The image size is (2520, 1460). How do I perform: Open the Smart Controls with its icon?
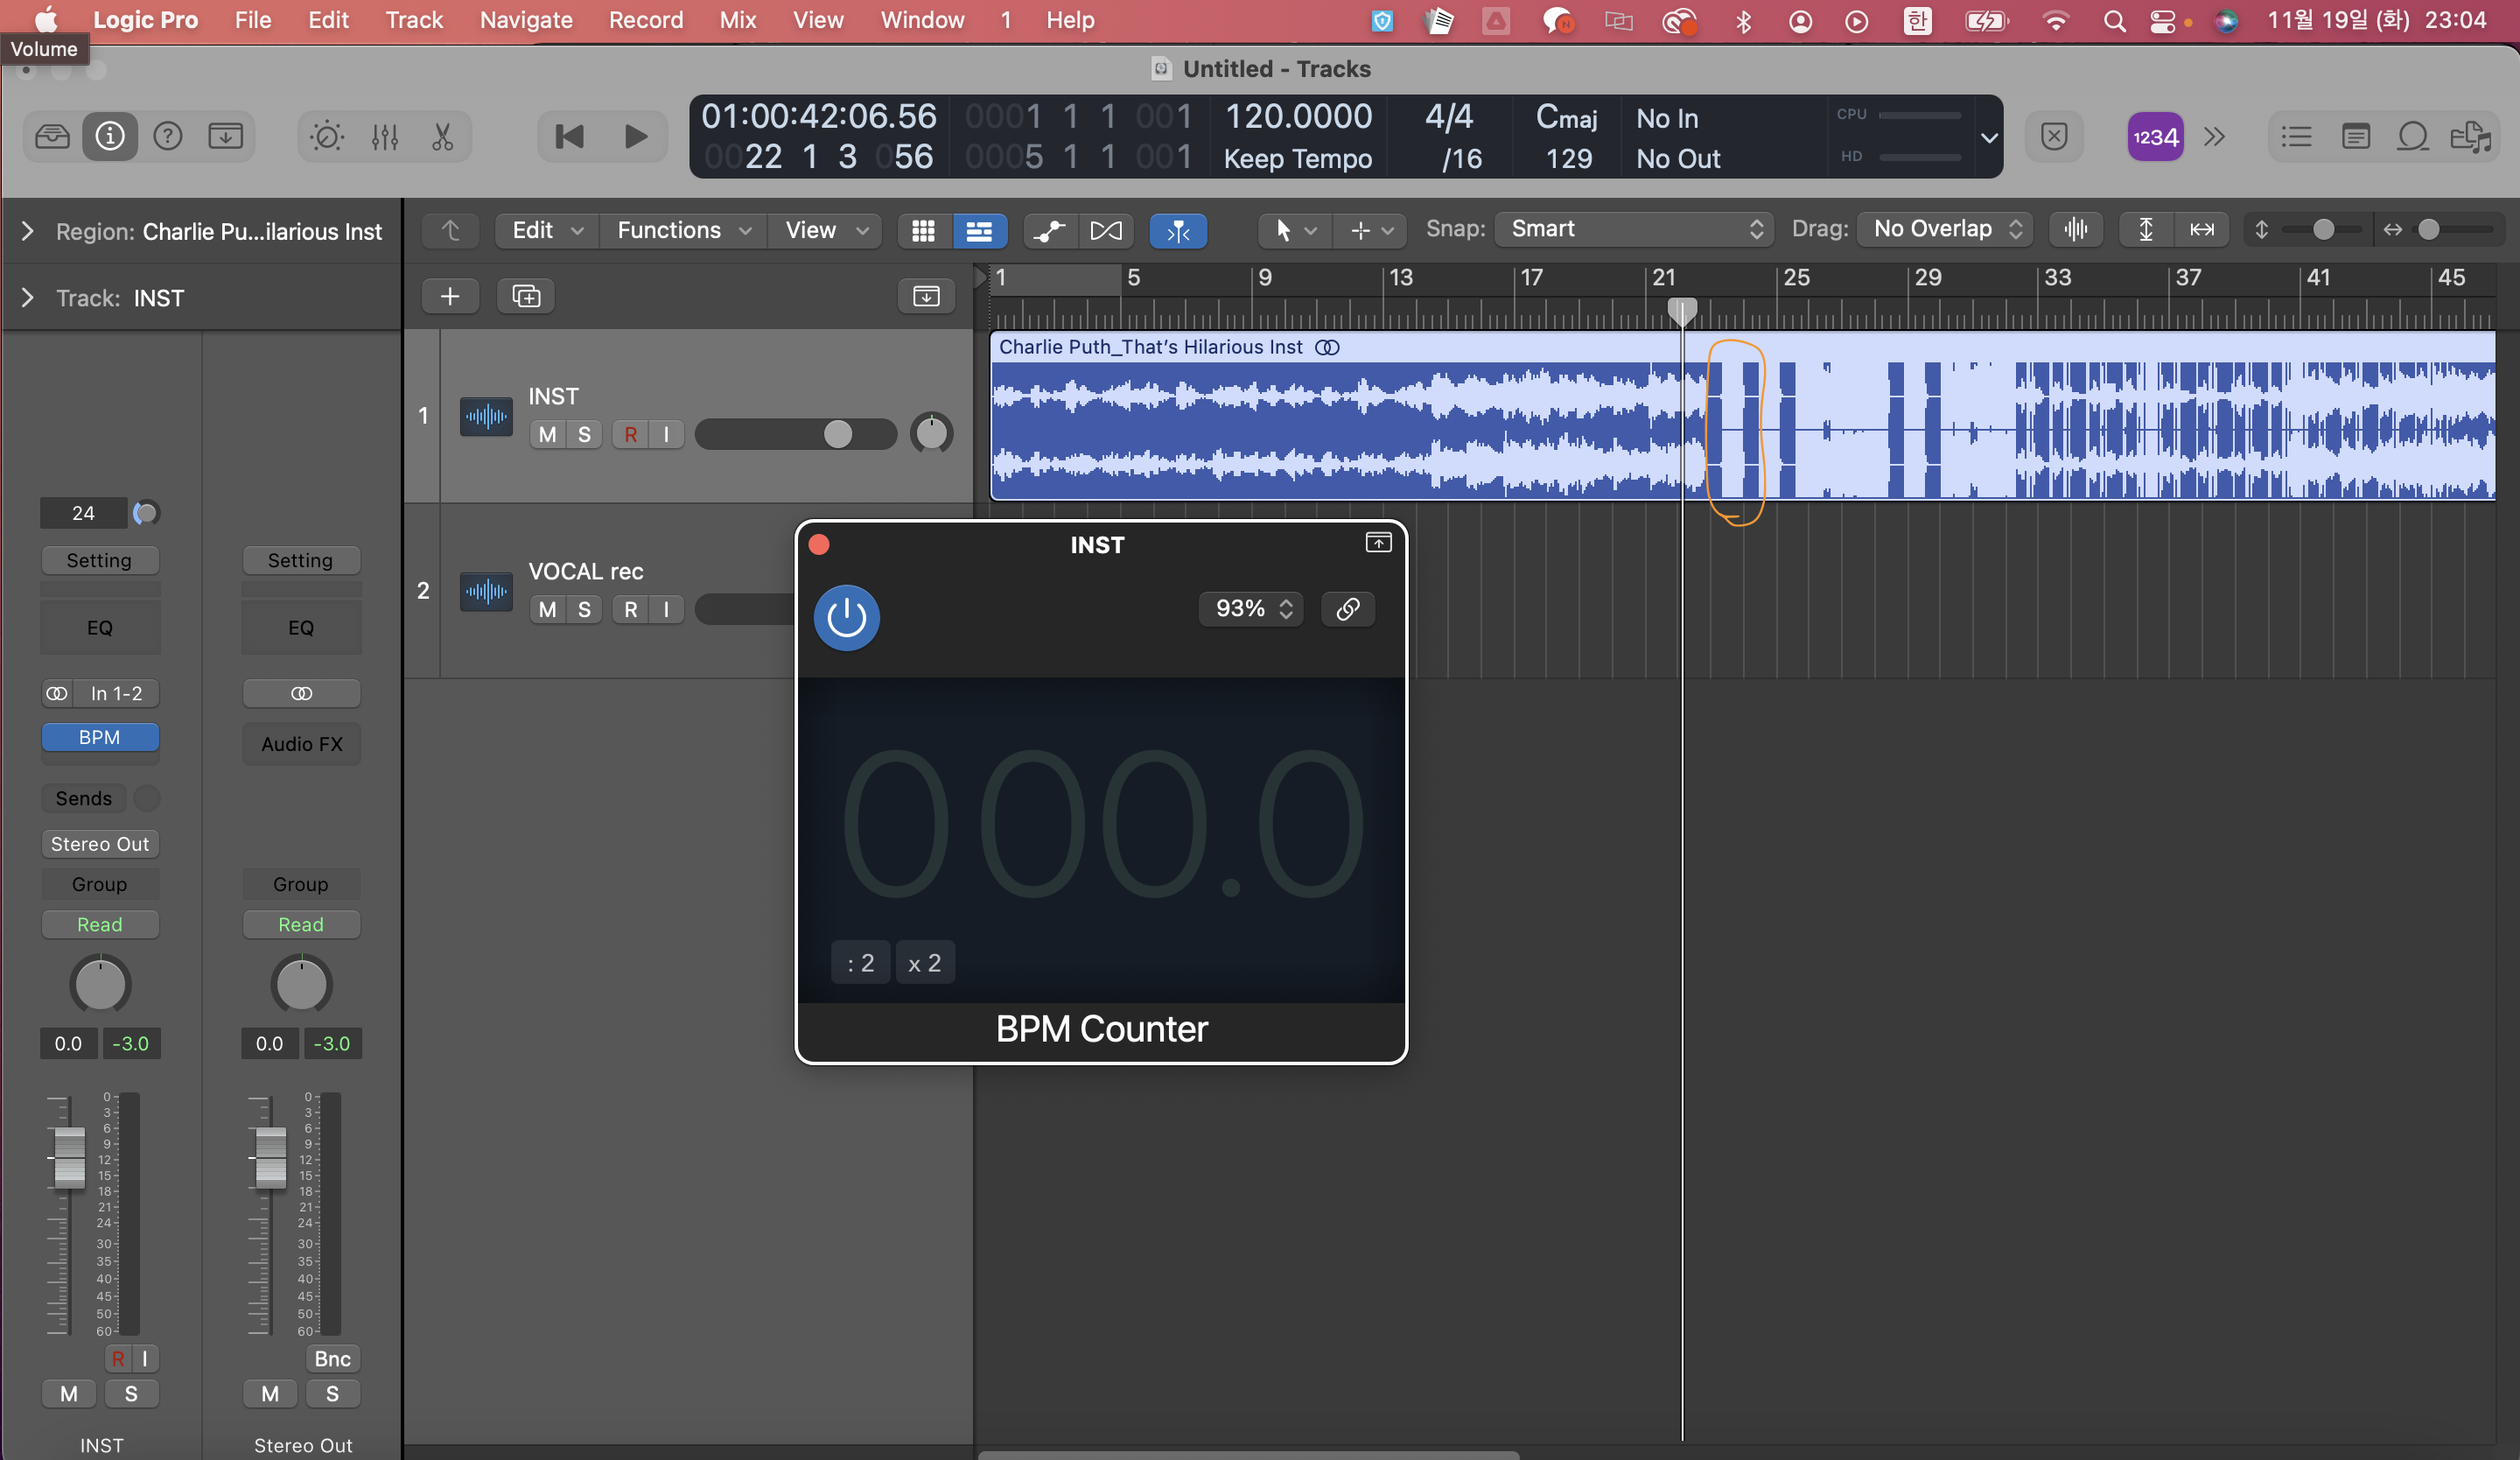[x=327, y=136]
